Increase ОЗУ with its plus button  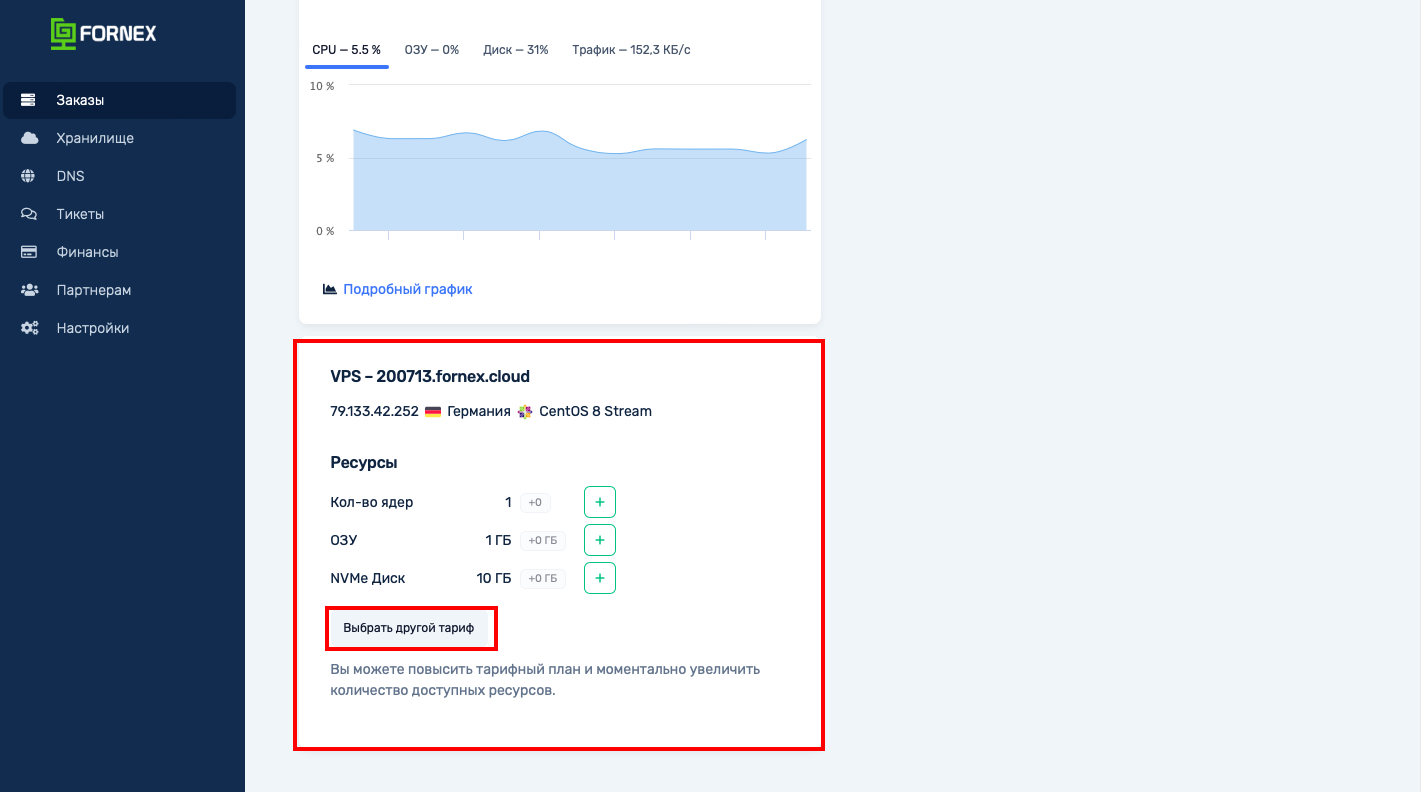[600, 540]
